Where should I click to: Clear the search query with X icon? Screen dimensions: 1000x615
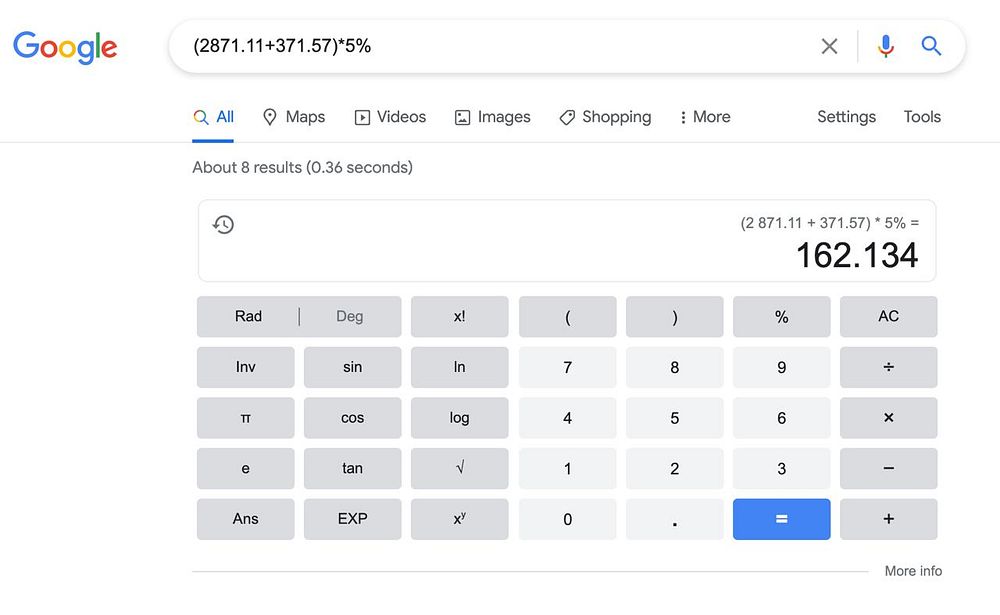tap(829, 46)
